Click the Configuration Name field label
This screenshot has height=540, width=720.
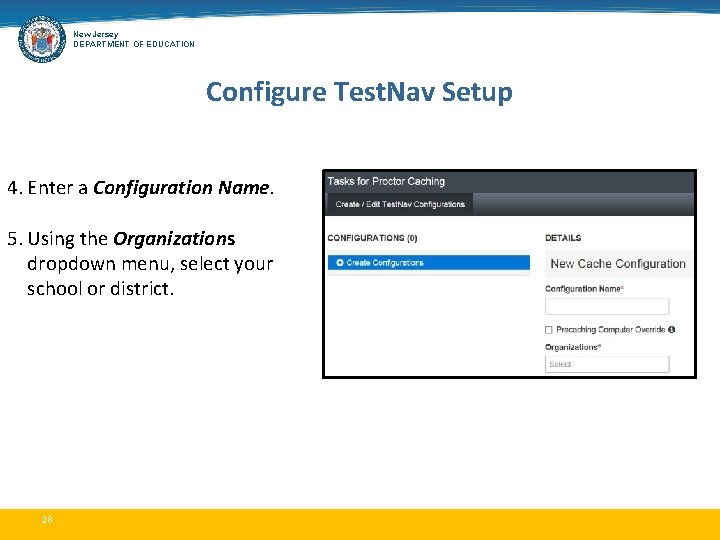[x=584, y=289]
